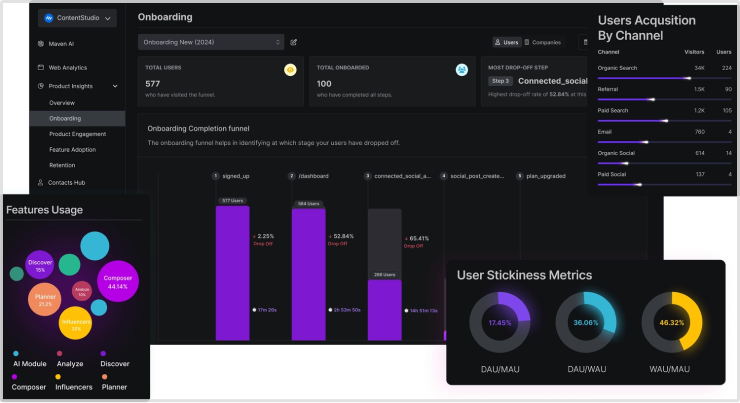The image size is (740, 403).
Task: Click the 17m 20s time marker
Action: (265, 310)
